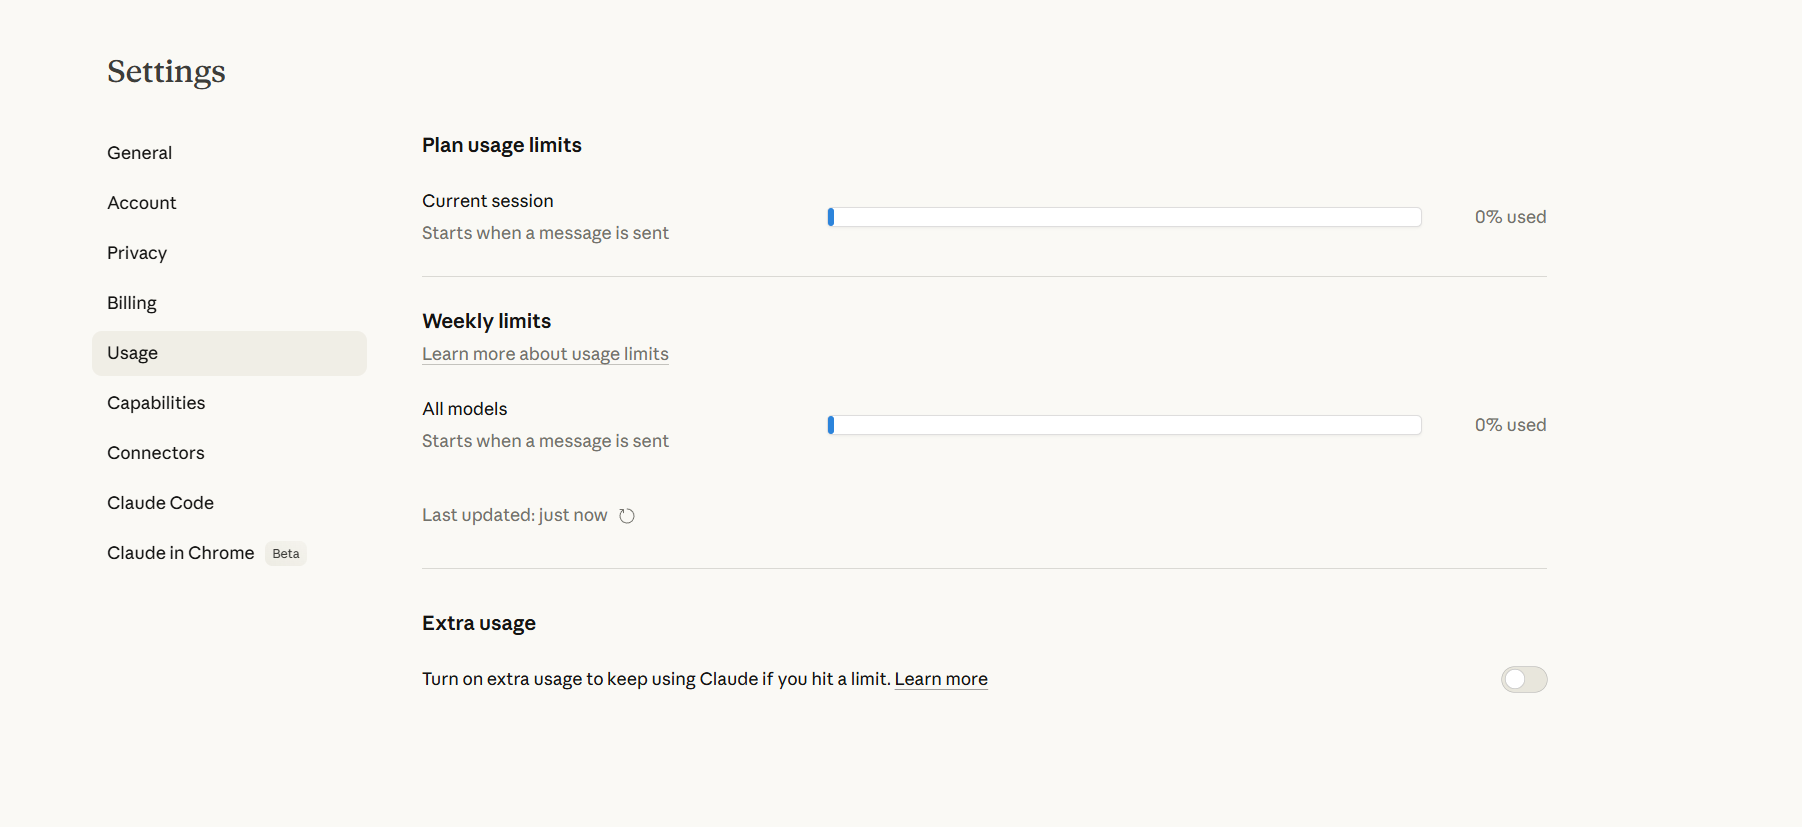
Task: Open Privacy settings
Action: [x=229, y=253]
